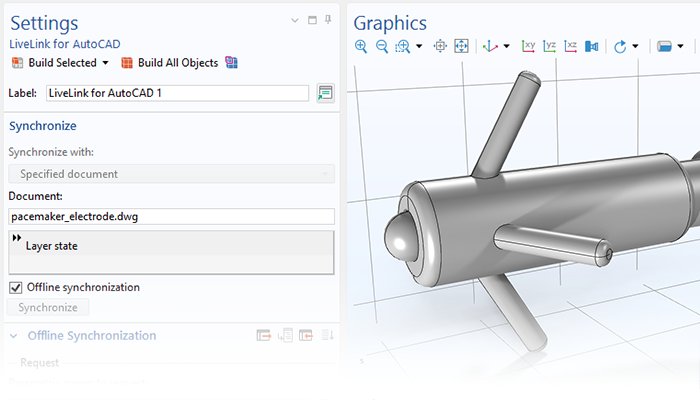Open the rotate view dropdown arrow
The height and width of the screenshot is (400, 700).
point(635,46)
